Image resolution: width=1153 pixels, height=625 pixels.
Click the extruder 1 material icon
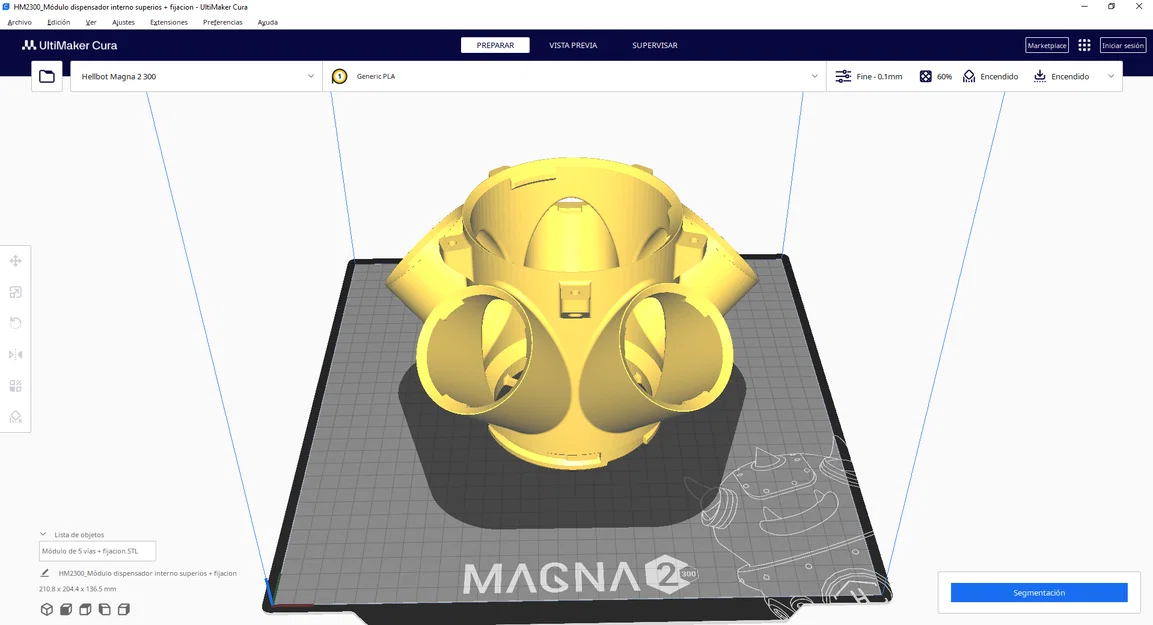(x=339, y=76)
